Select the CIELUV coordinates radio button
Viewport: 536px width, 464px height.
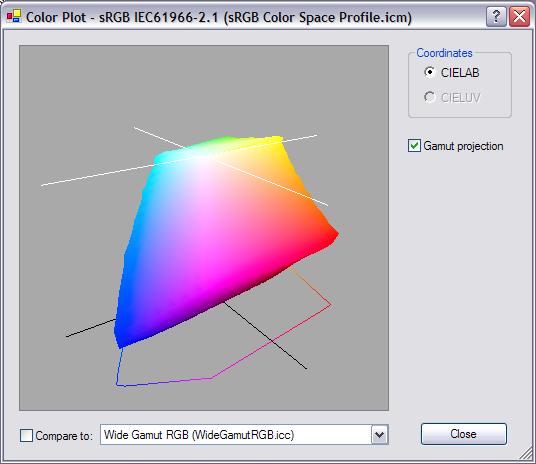[429, 97]
